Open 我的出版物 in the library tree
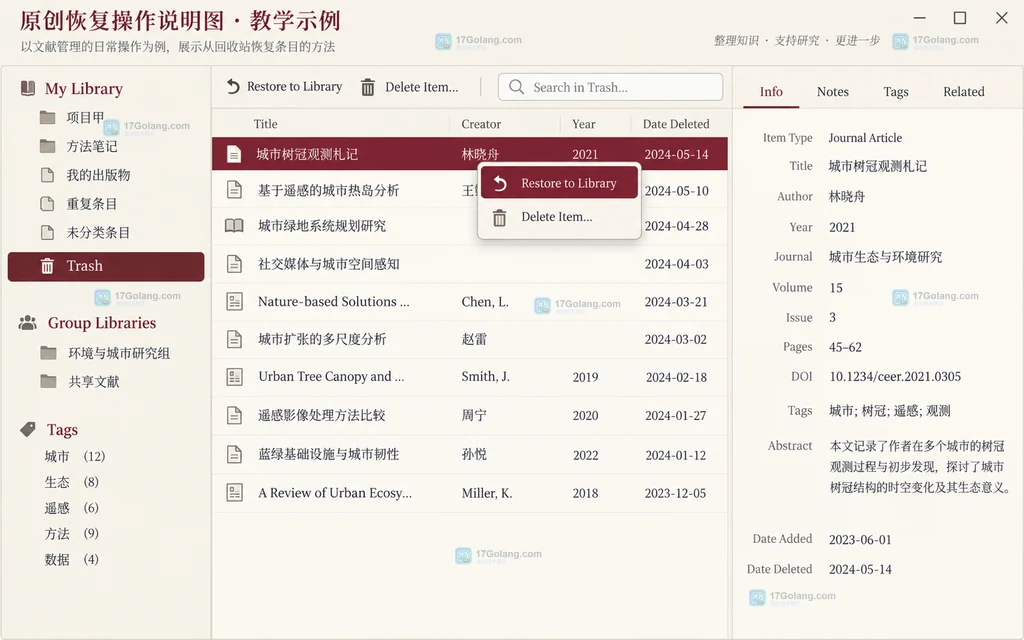The height and width of the screenshot is (640, 1024). (98, 175)
